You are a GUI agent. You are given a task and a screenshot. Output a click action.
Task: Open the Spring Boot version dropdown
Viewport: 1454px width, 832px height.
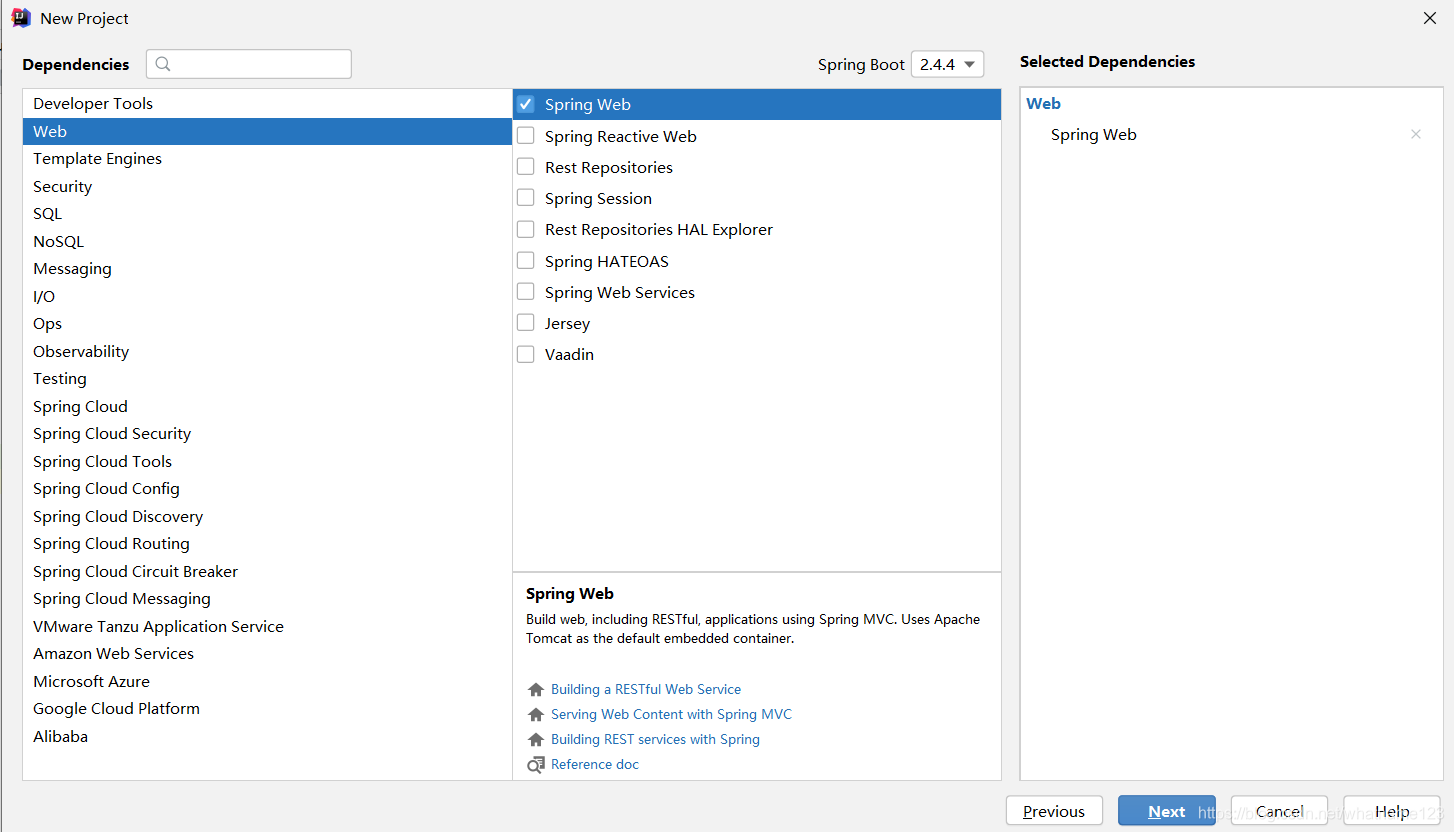(947, 64)
